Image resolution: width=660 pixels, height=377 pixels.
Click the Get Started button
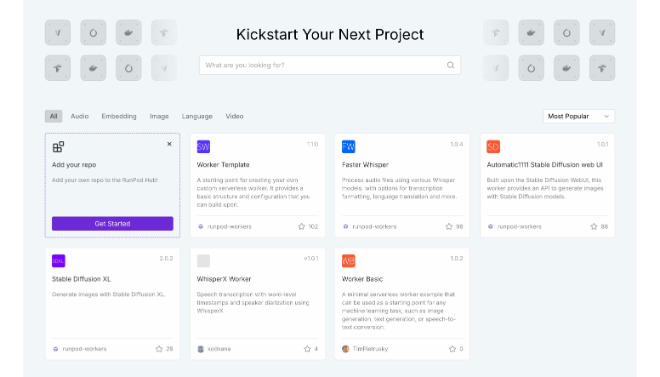click(112, 223)
